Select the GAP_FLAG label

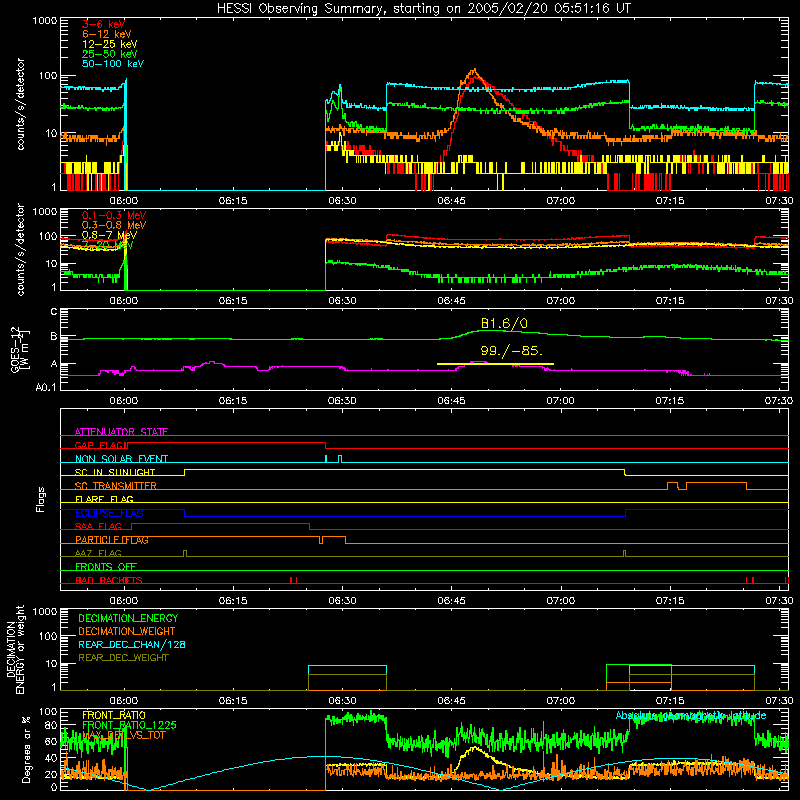(x=99, y=445)
